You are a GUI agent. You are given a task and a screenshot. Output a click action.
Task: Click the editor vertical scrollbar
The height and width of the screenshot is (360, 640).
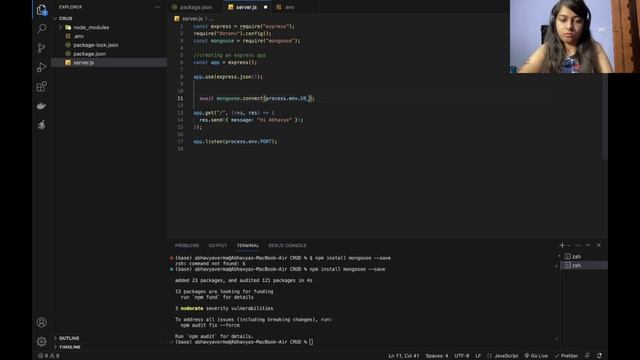coord(605,116)
